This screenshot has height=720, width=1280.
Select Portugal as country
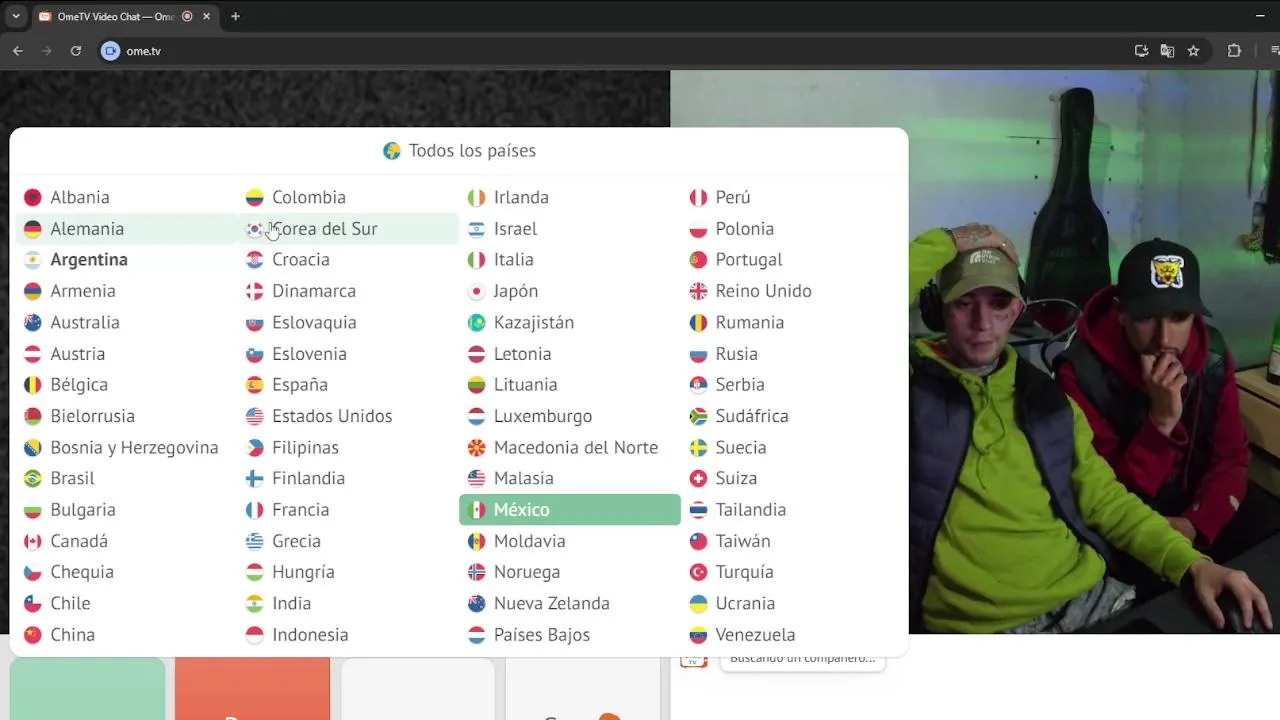792,260
